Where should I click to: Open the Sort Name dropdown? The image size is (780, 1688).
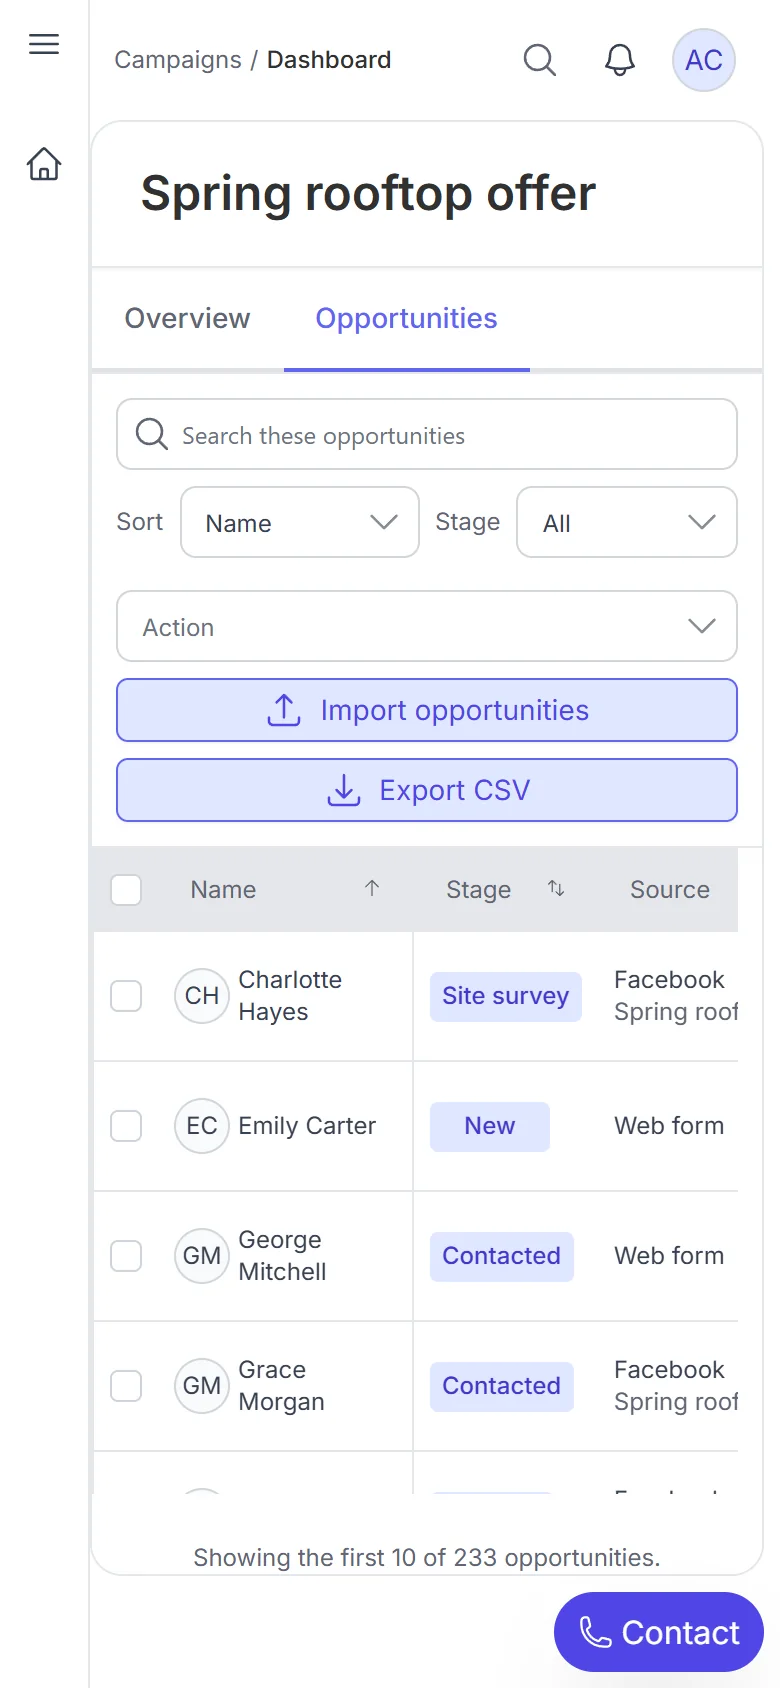(x=300, y=522)
